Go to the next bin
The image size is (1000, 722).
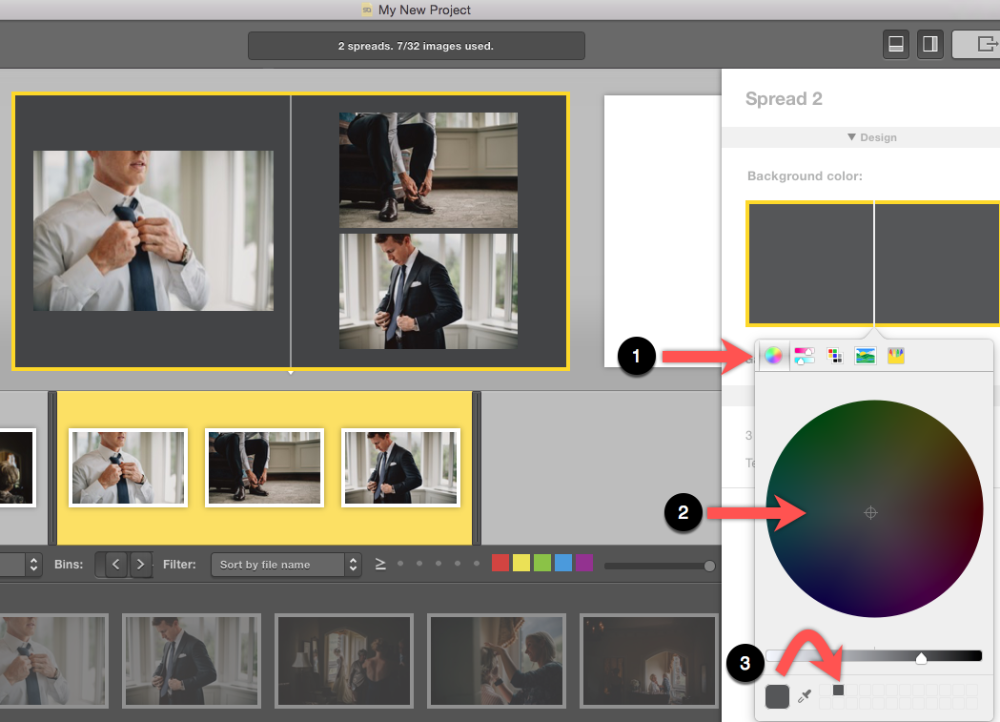pos(140,564)
